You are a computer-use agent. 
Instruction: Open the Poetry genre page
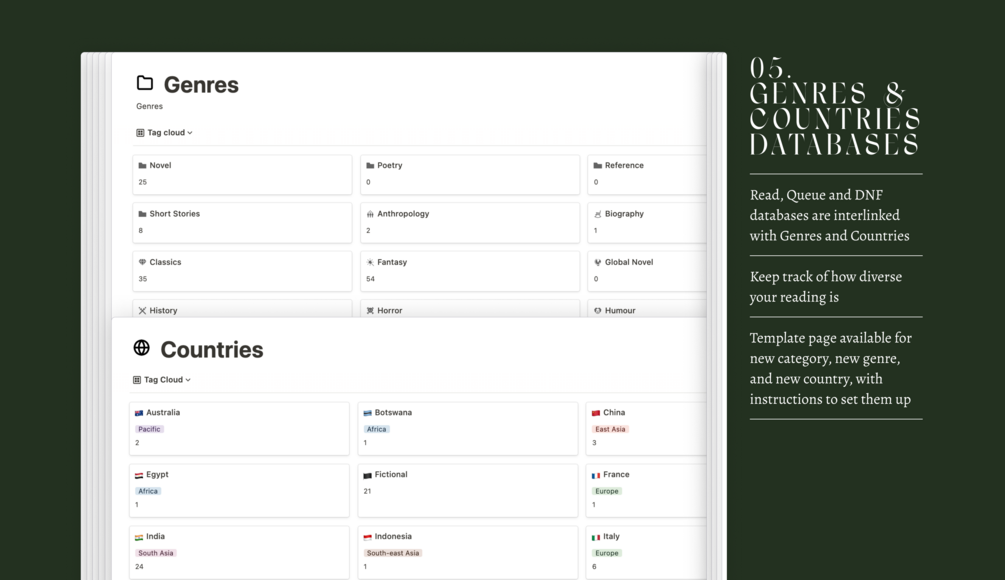[470, 174]
